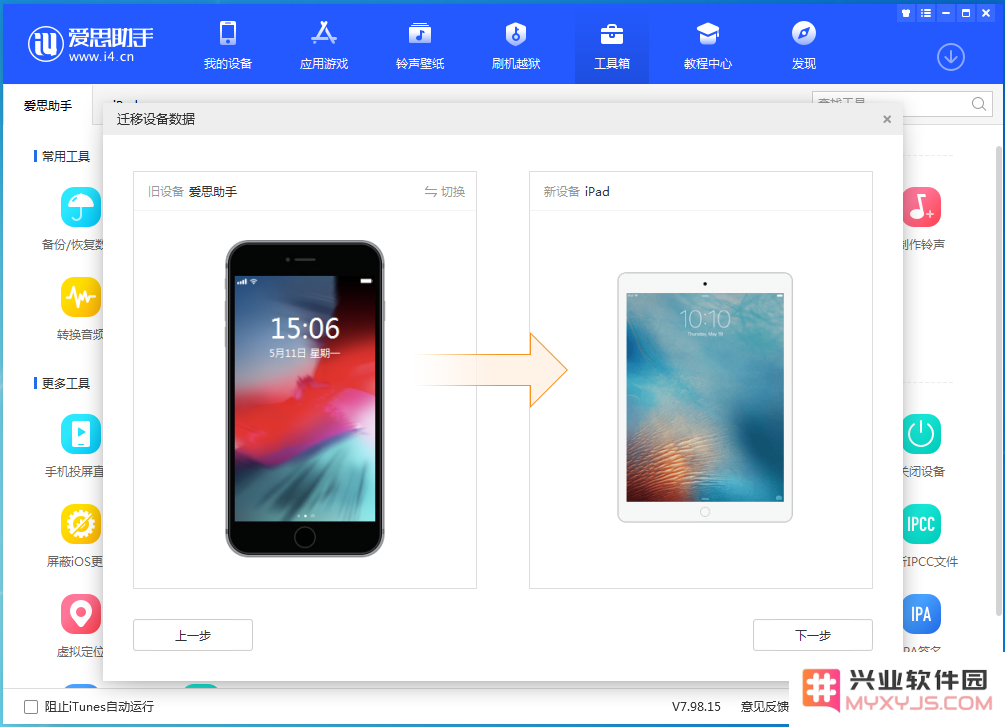Image resolution: width=1005 pixels, height=727 pixels.
Task: Open 备份/恢复数据 umbrella tool icon
Action: pyautogui.click(x=81, y=207)
